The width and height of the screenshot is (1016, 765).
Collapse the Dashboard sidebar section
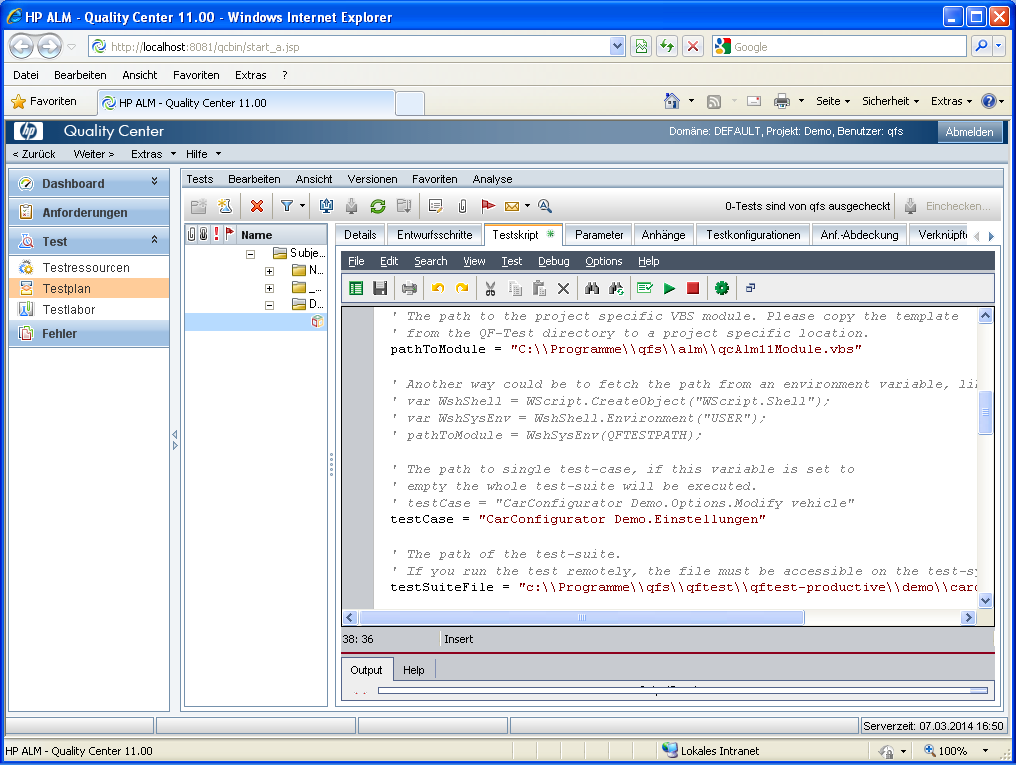coord(154,182)
